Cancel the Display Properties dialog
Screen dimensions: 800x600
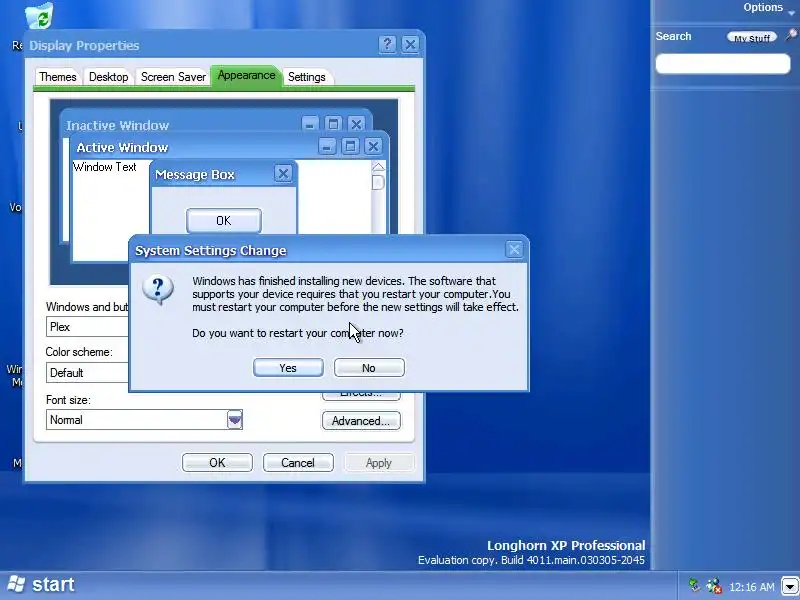[298, 463]
